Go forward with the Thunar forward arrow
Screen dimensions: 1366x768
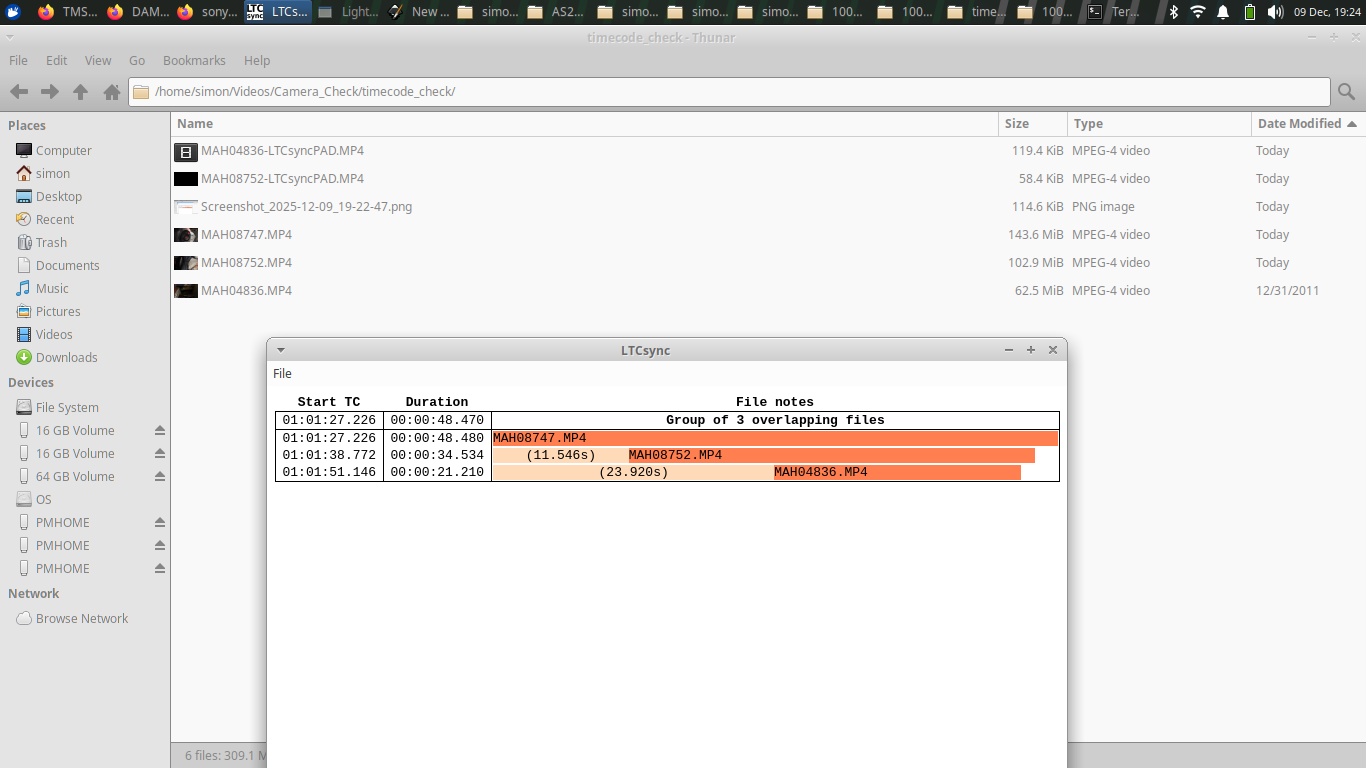click(49, 92)
